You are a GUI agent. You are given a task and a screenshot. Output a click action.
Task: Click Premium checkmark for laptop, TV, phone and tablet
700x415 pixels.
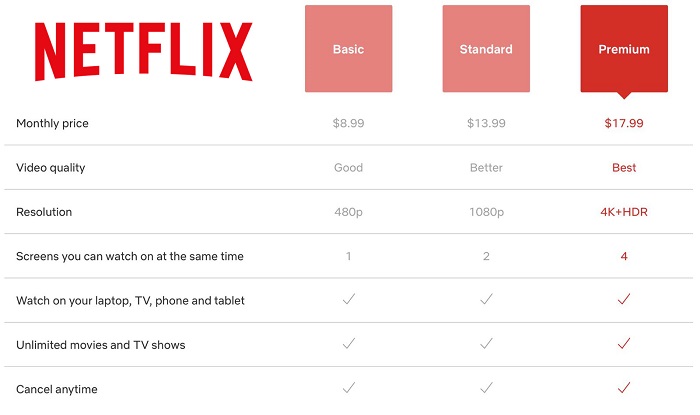point(624,300)
